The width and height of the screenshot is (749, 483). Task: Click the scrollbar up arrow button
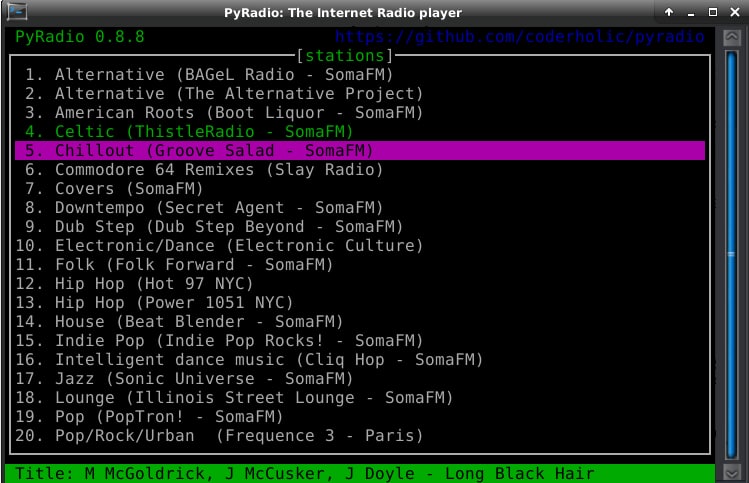coord(732,37)
